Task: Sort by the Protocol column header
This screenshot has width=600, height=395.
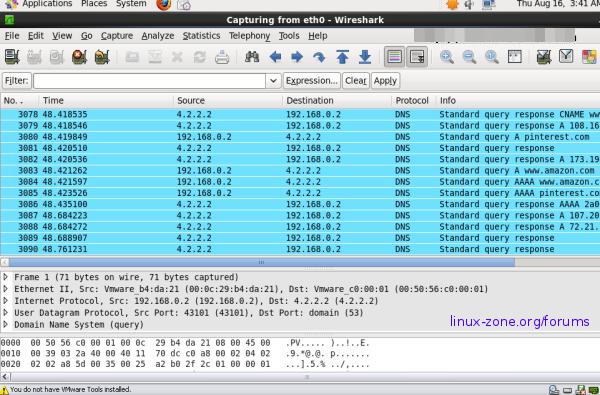Action: click(414, 101)
